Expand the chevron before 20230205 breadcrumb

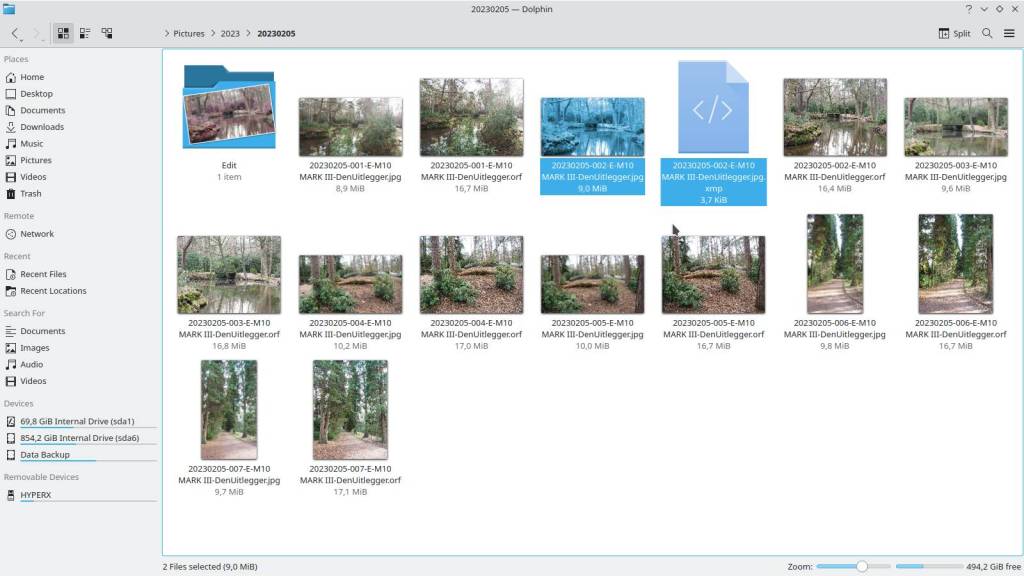tap(249, 33)
